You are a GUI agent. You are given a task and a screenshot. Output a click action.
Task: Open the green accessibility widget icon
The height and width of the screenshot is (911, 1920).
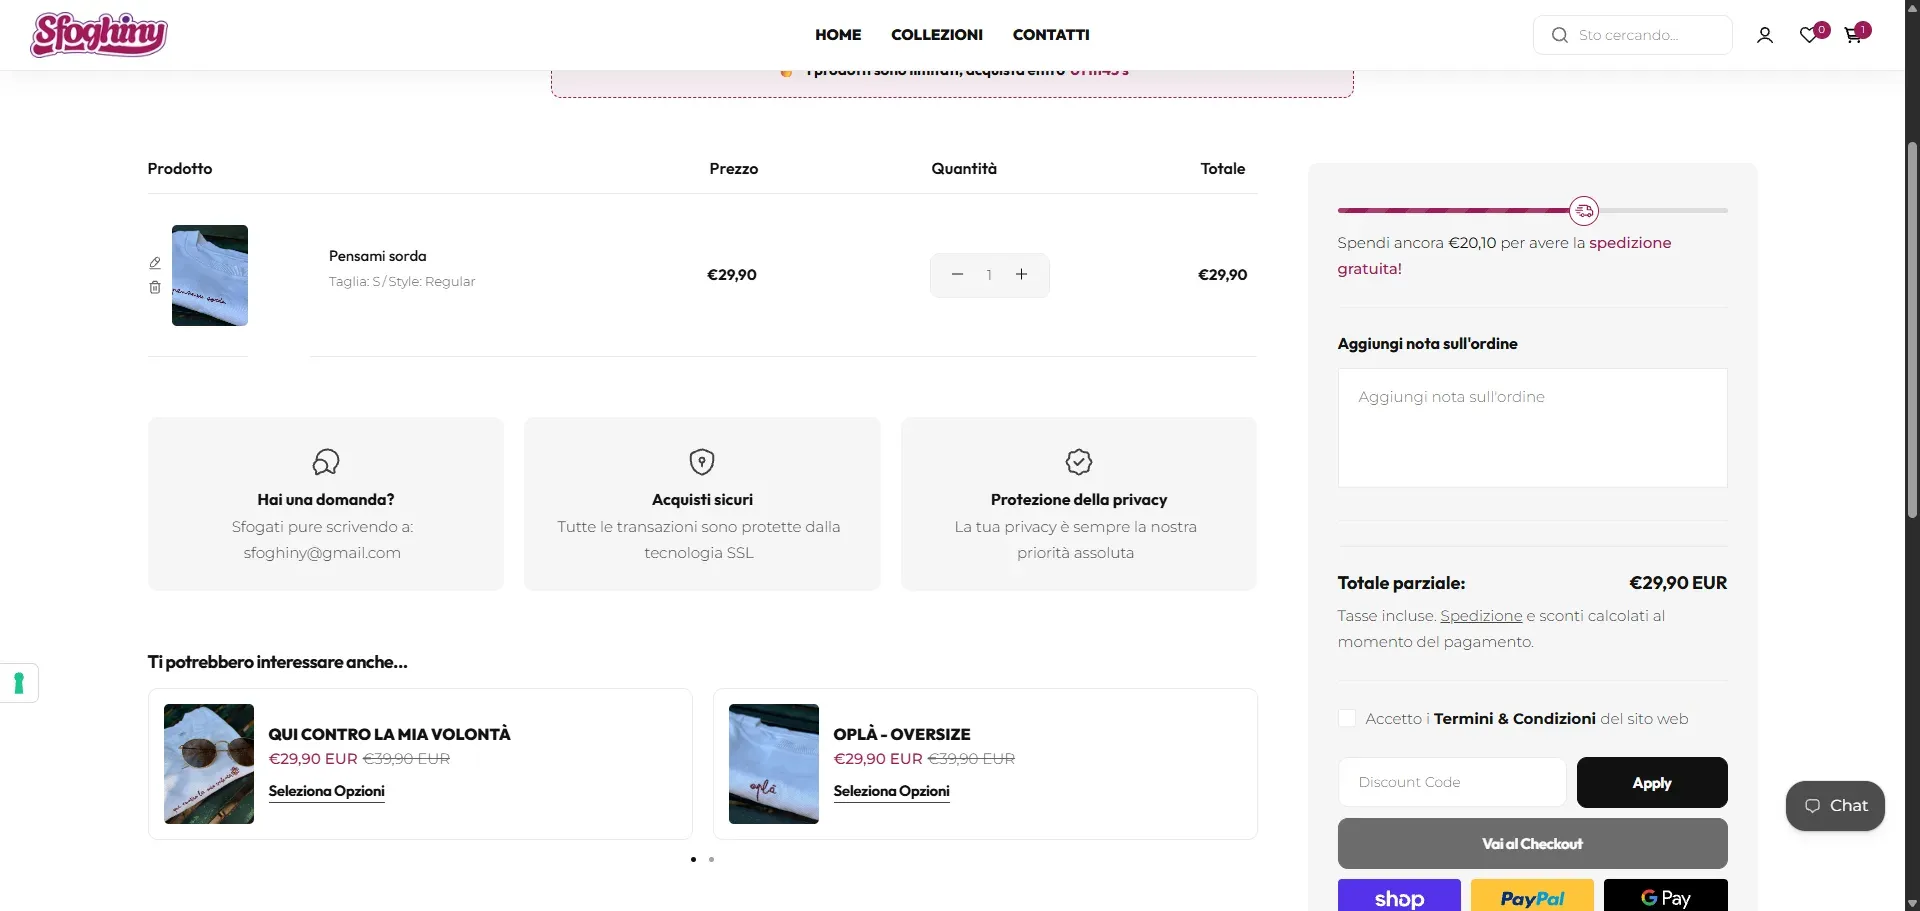[18, 684]
